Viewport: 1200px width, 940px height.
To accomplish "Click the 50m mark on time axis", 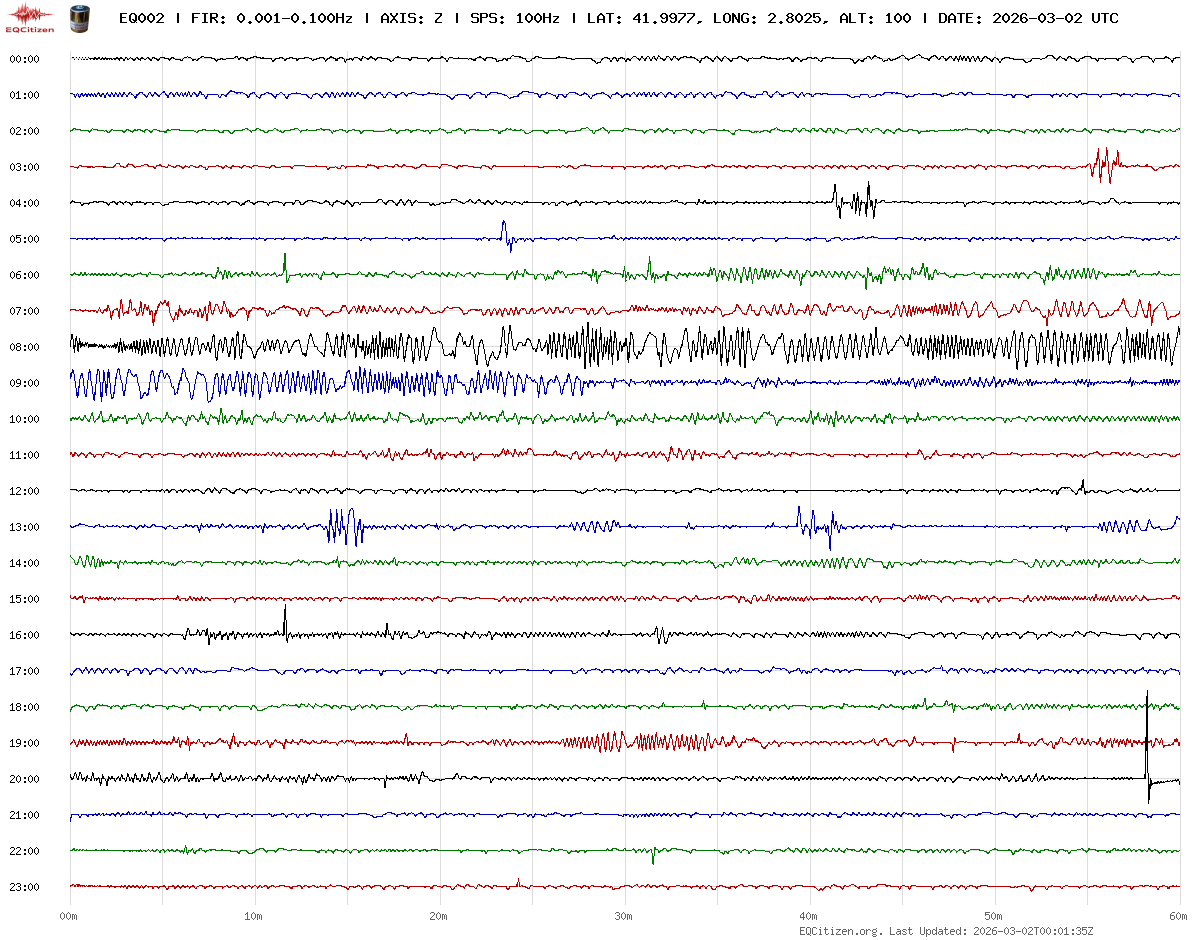I will [x=993, y=916].
